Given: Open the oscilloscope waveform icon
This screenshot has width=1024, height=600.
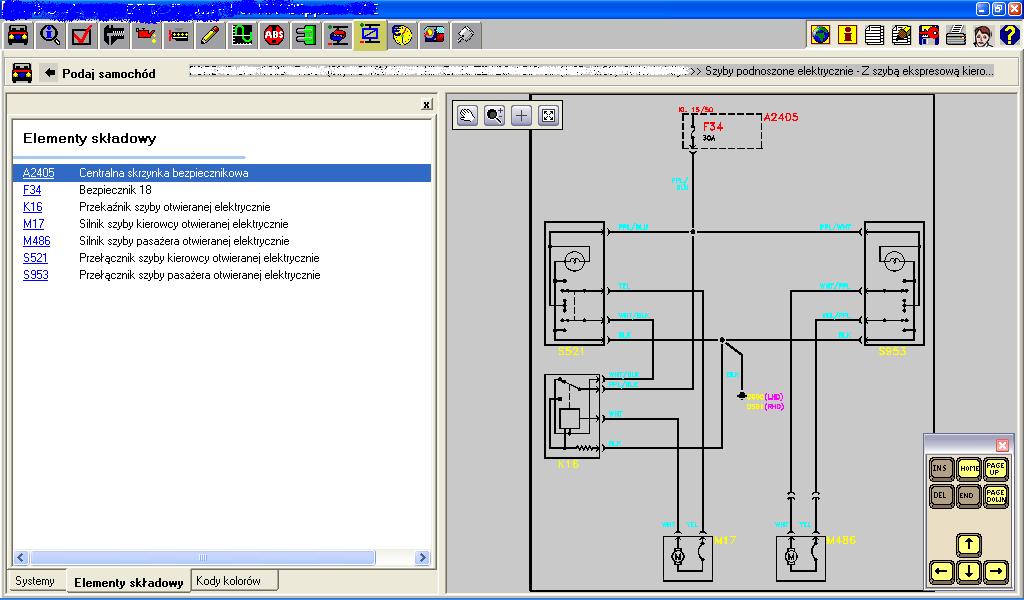Looking at the screenshot, I should click(x=242, y=36).
